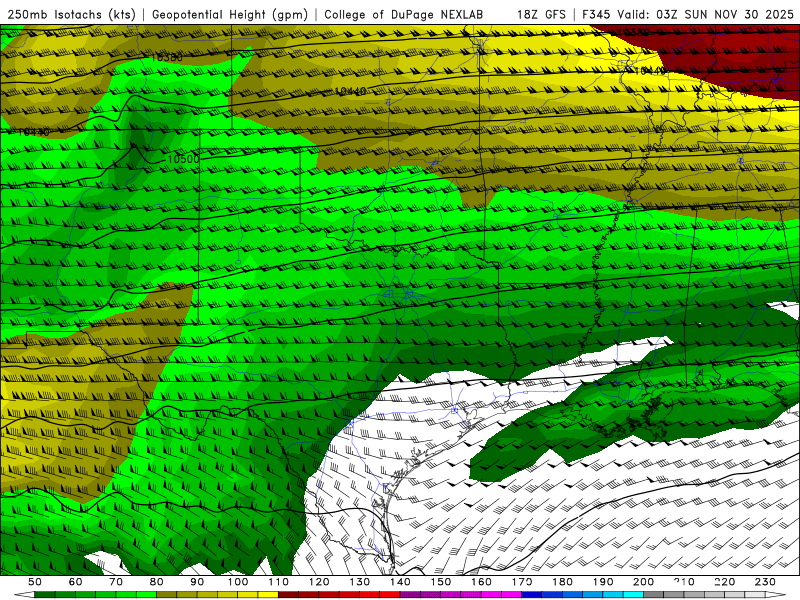This screenshot has width=800, height=600.
Task: Click the color scale value 50
Action: (x=35, y=582)
